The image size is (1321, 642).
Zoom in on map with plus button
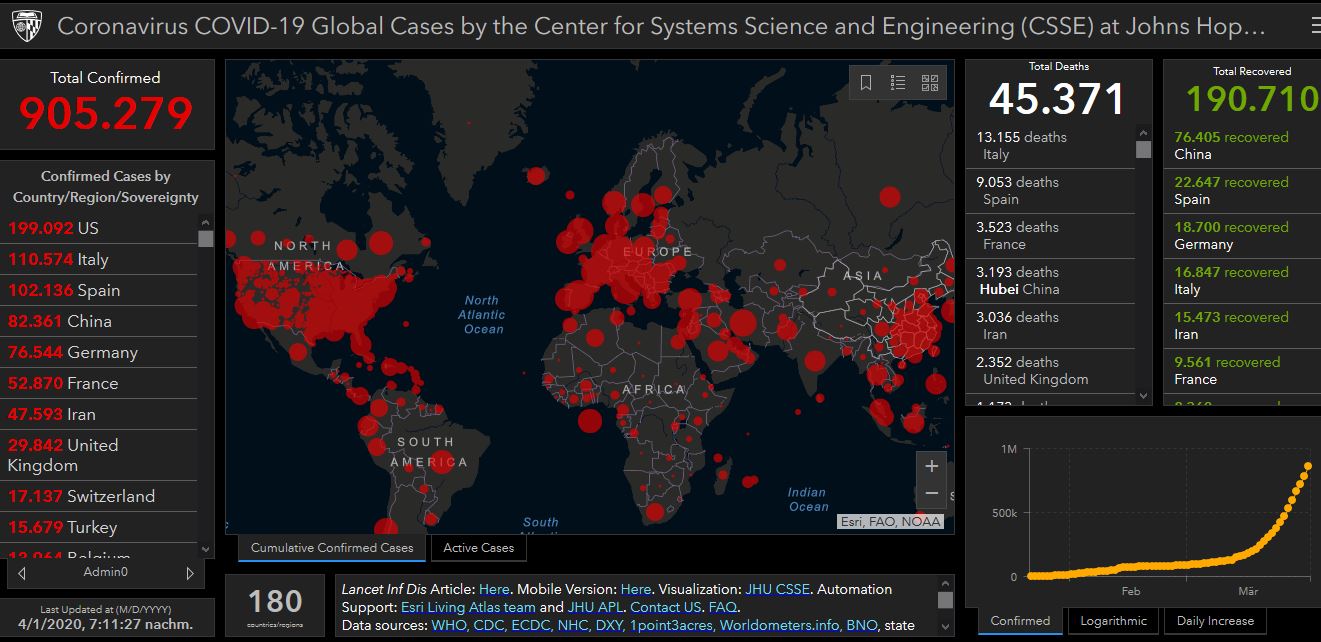[x=931, y=466]
